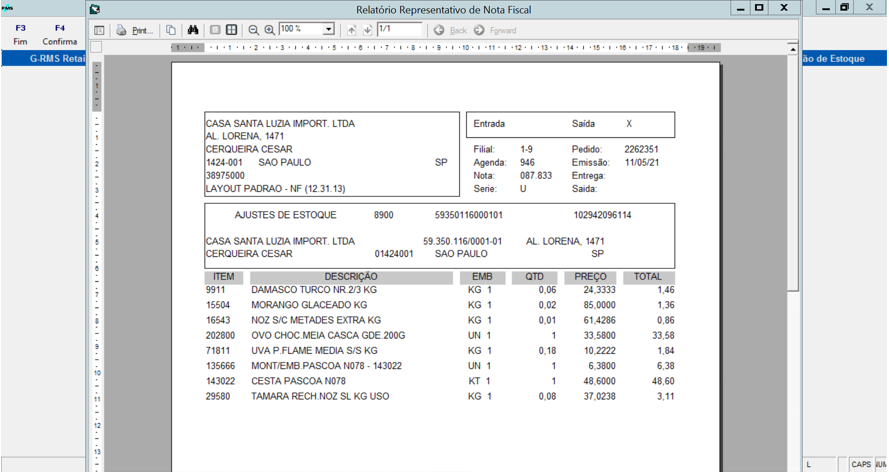The height and width of the screenshot is (472, 889).
Task: Click the zoom in magnifier
Action: [x=270, y=30]
